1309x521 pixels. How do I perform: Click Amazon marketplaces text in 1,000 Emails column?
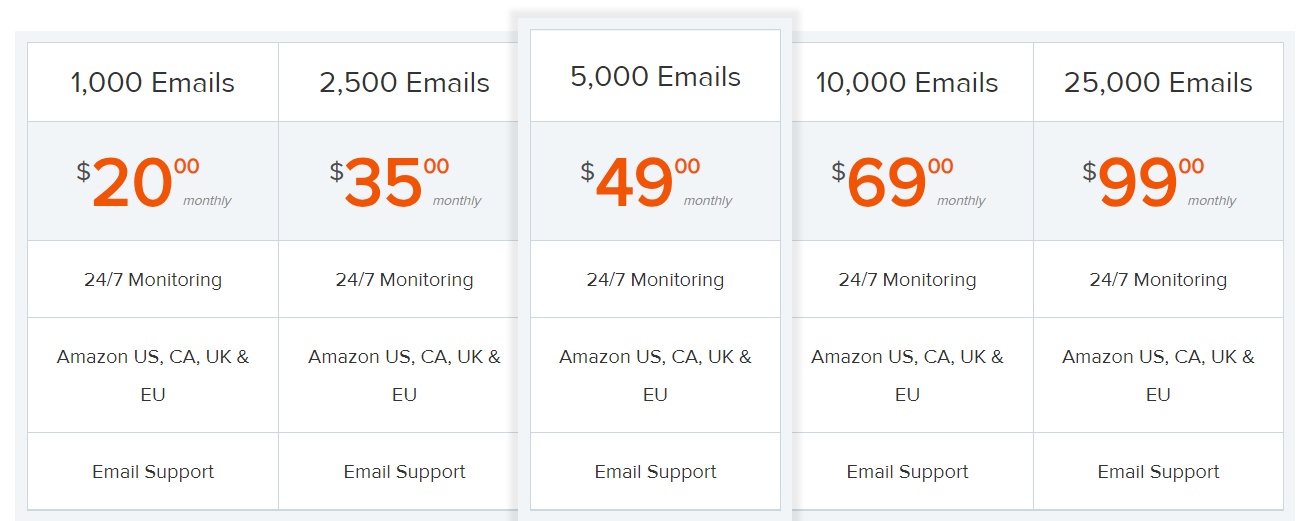(153, 375)
